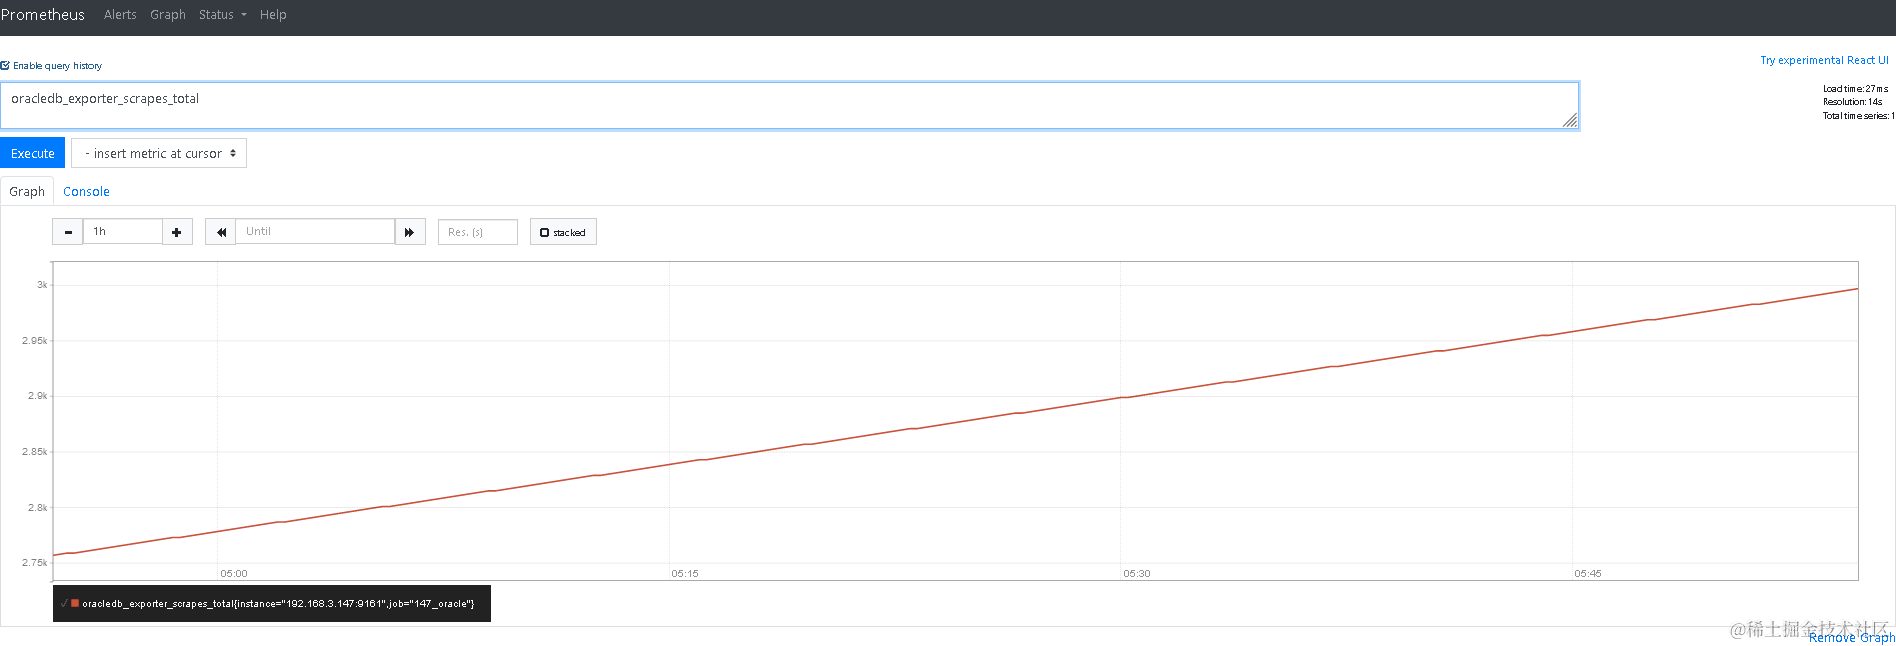
Task: Focus the query expression text box
Action: 789,105
